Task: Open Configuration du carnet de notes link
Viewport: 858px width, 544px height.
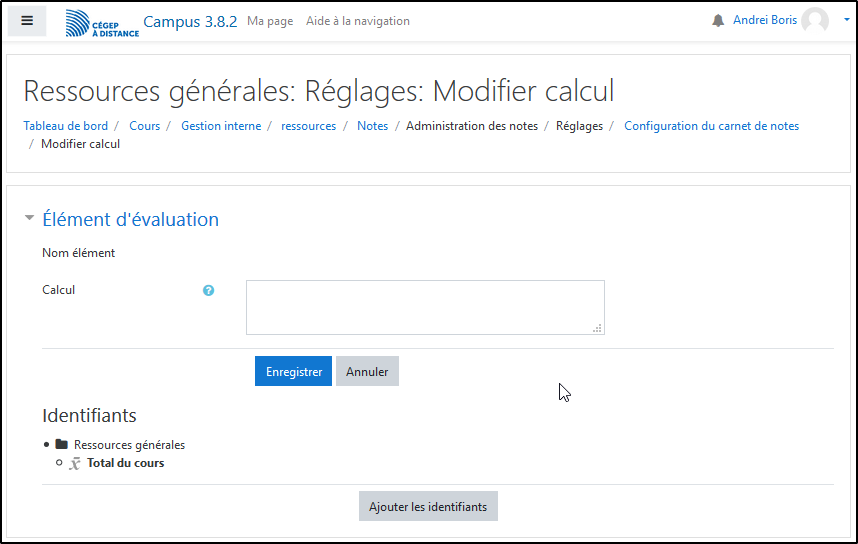Action: click(711, 126)
